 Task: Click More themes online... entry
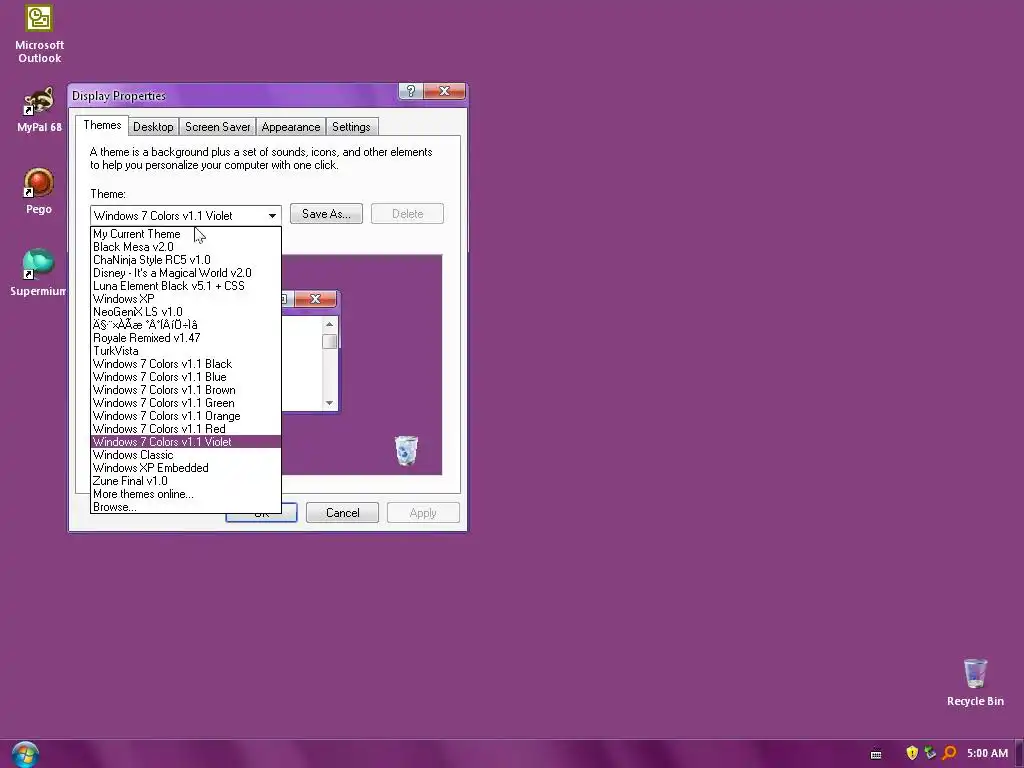(185, 494)
